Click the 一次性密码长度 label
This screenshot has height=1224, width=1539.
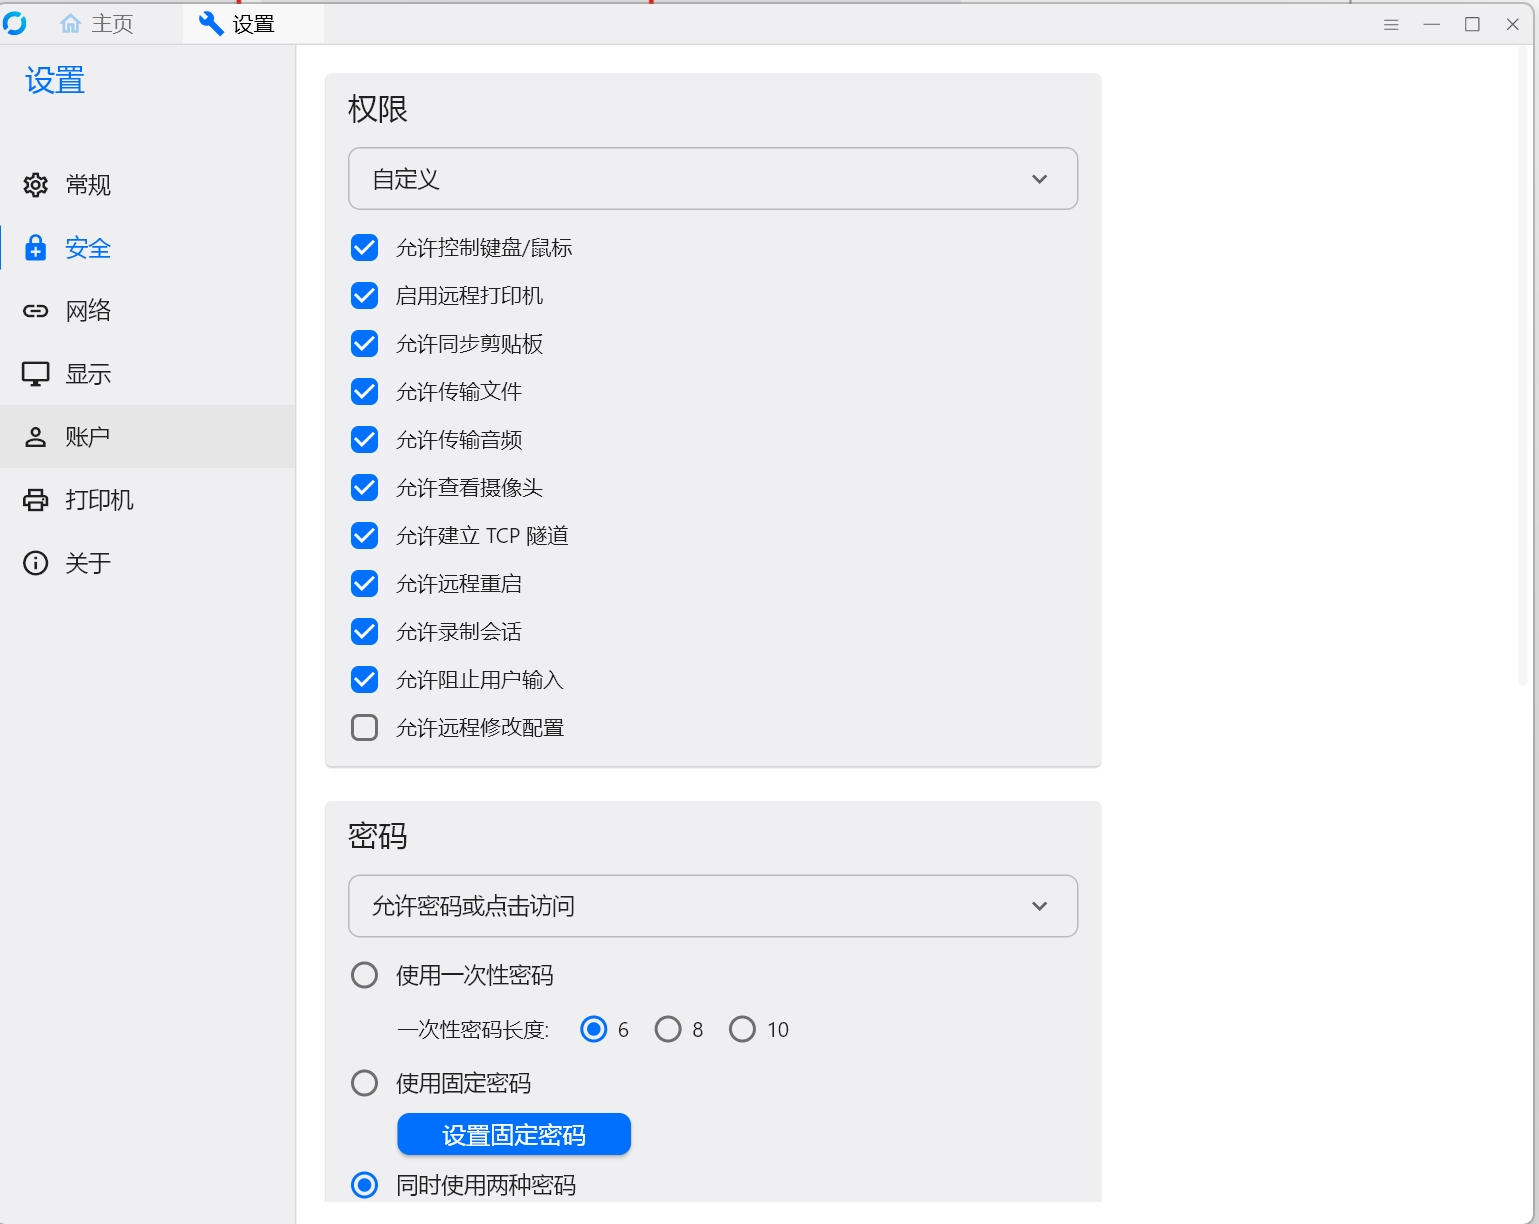[x=473, y=1030]
